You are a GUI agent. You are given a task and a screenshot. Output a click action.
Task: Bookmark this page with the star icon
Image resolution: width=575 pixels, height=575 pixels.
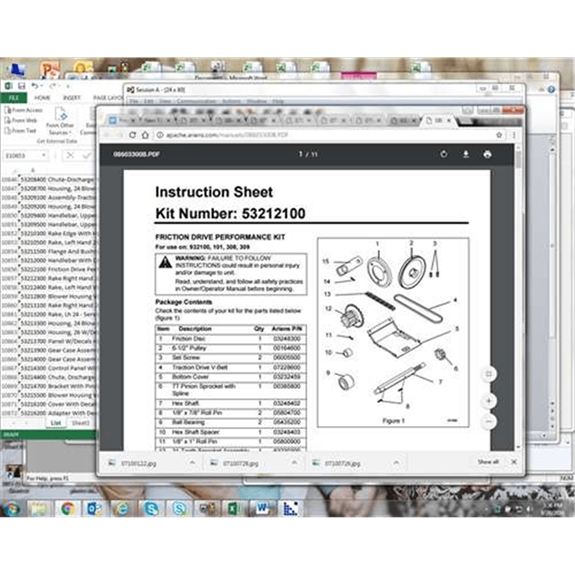499,135
